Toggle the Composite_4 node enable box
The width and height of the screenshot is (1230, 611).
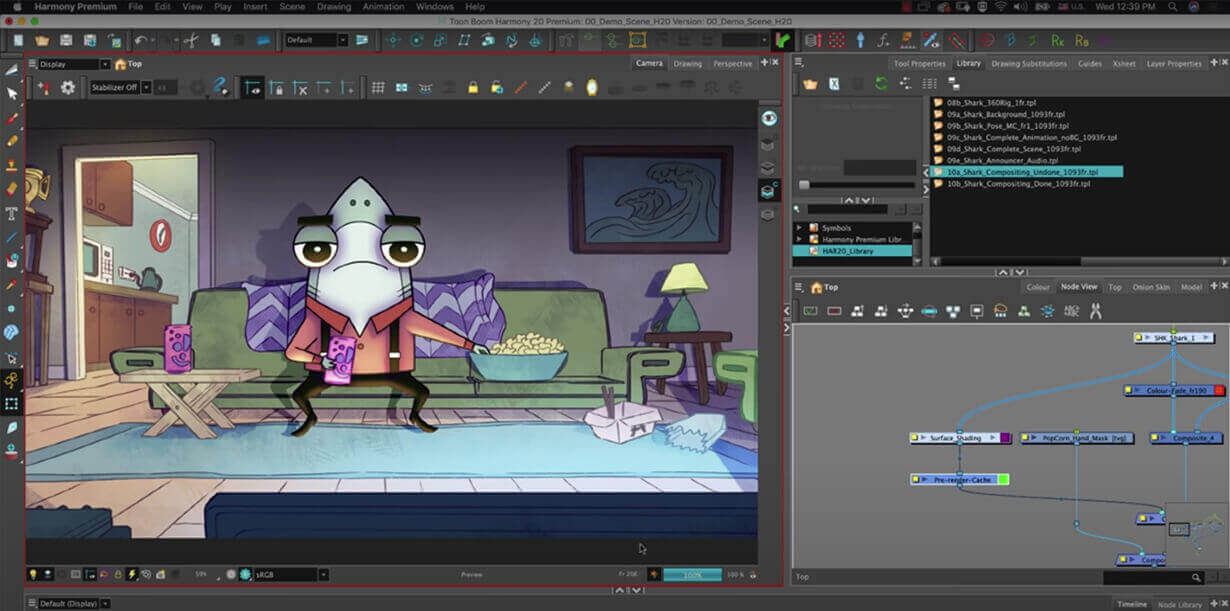click(1156, 438)
